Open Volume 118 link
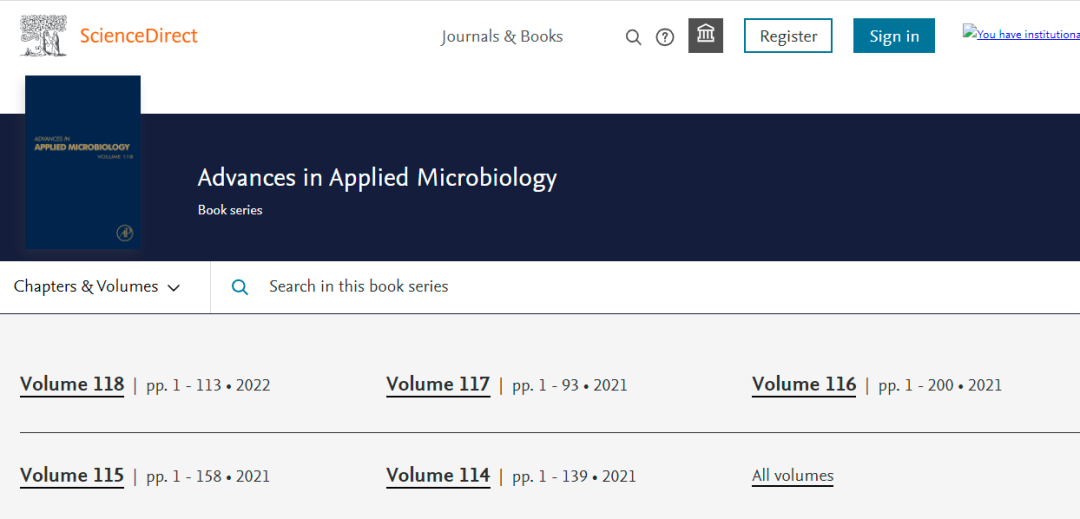Screen dimensions: 1080x519 point(72,384)
